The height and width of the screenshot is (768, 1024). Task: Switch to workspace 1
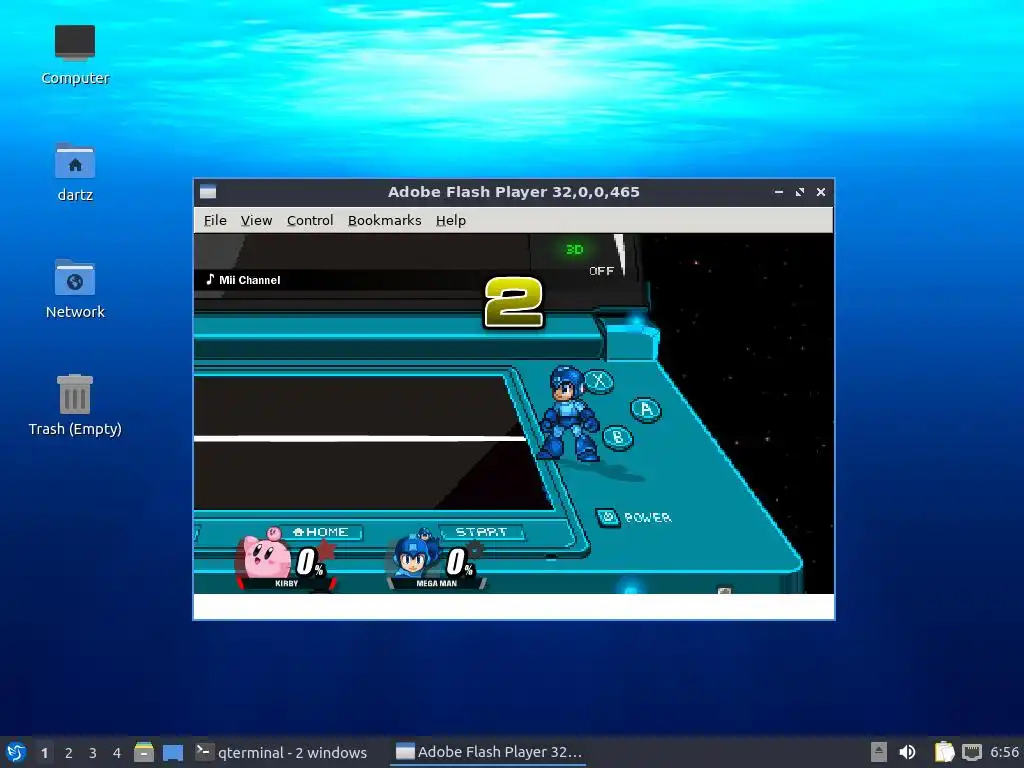44,753
